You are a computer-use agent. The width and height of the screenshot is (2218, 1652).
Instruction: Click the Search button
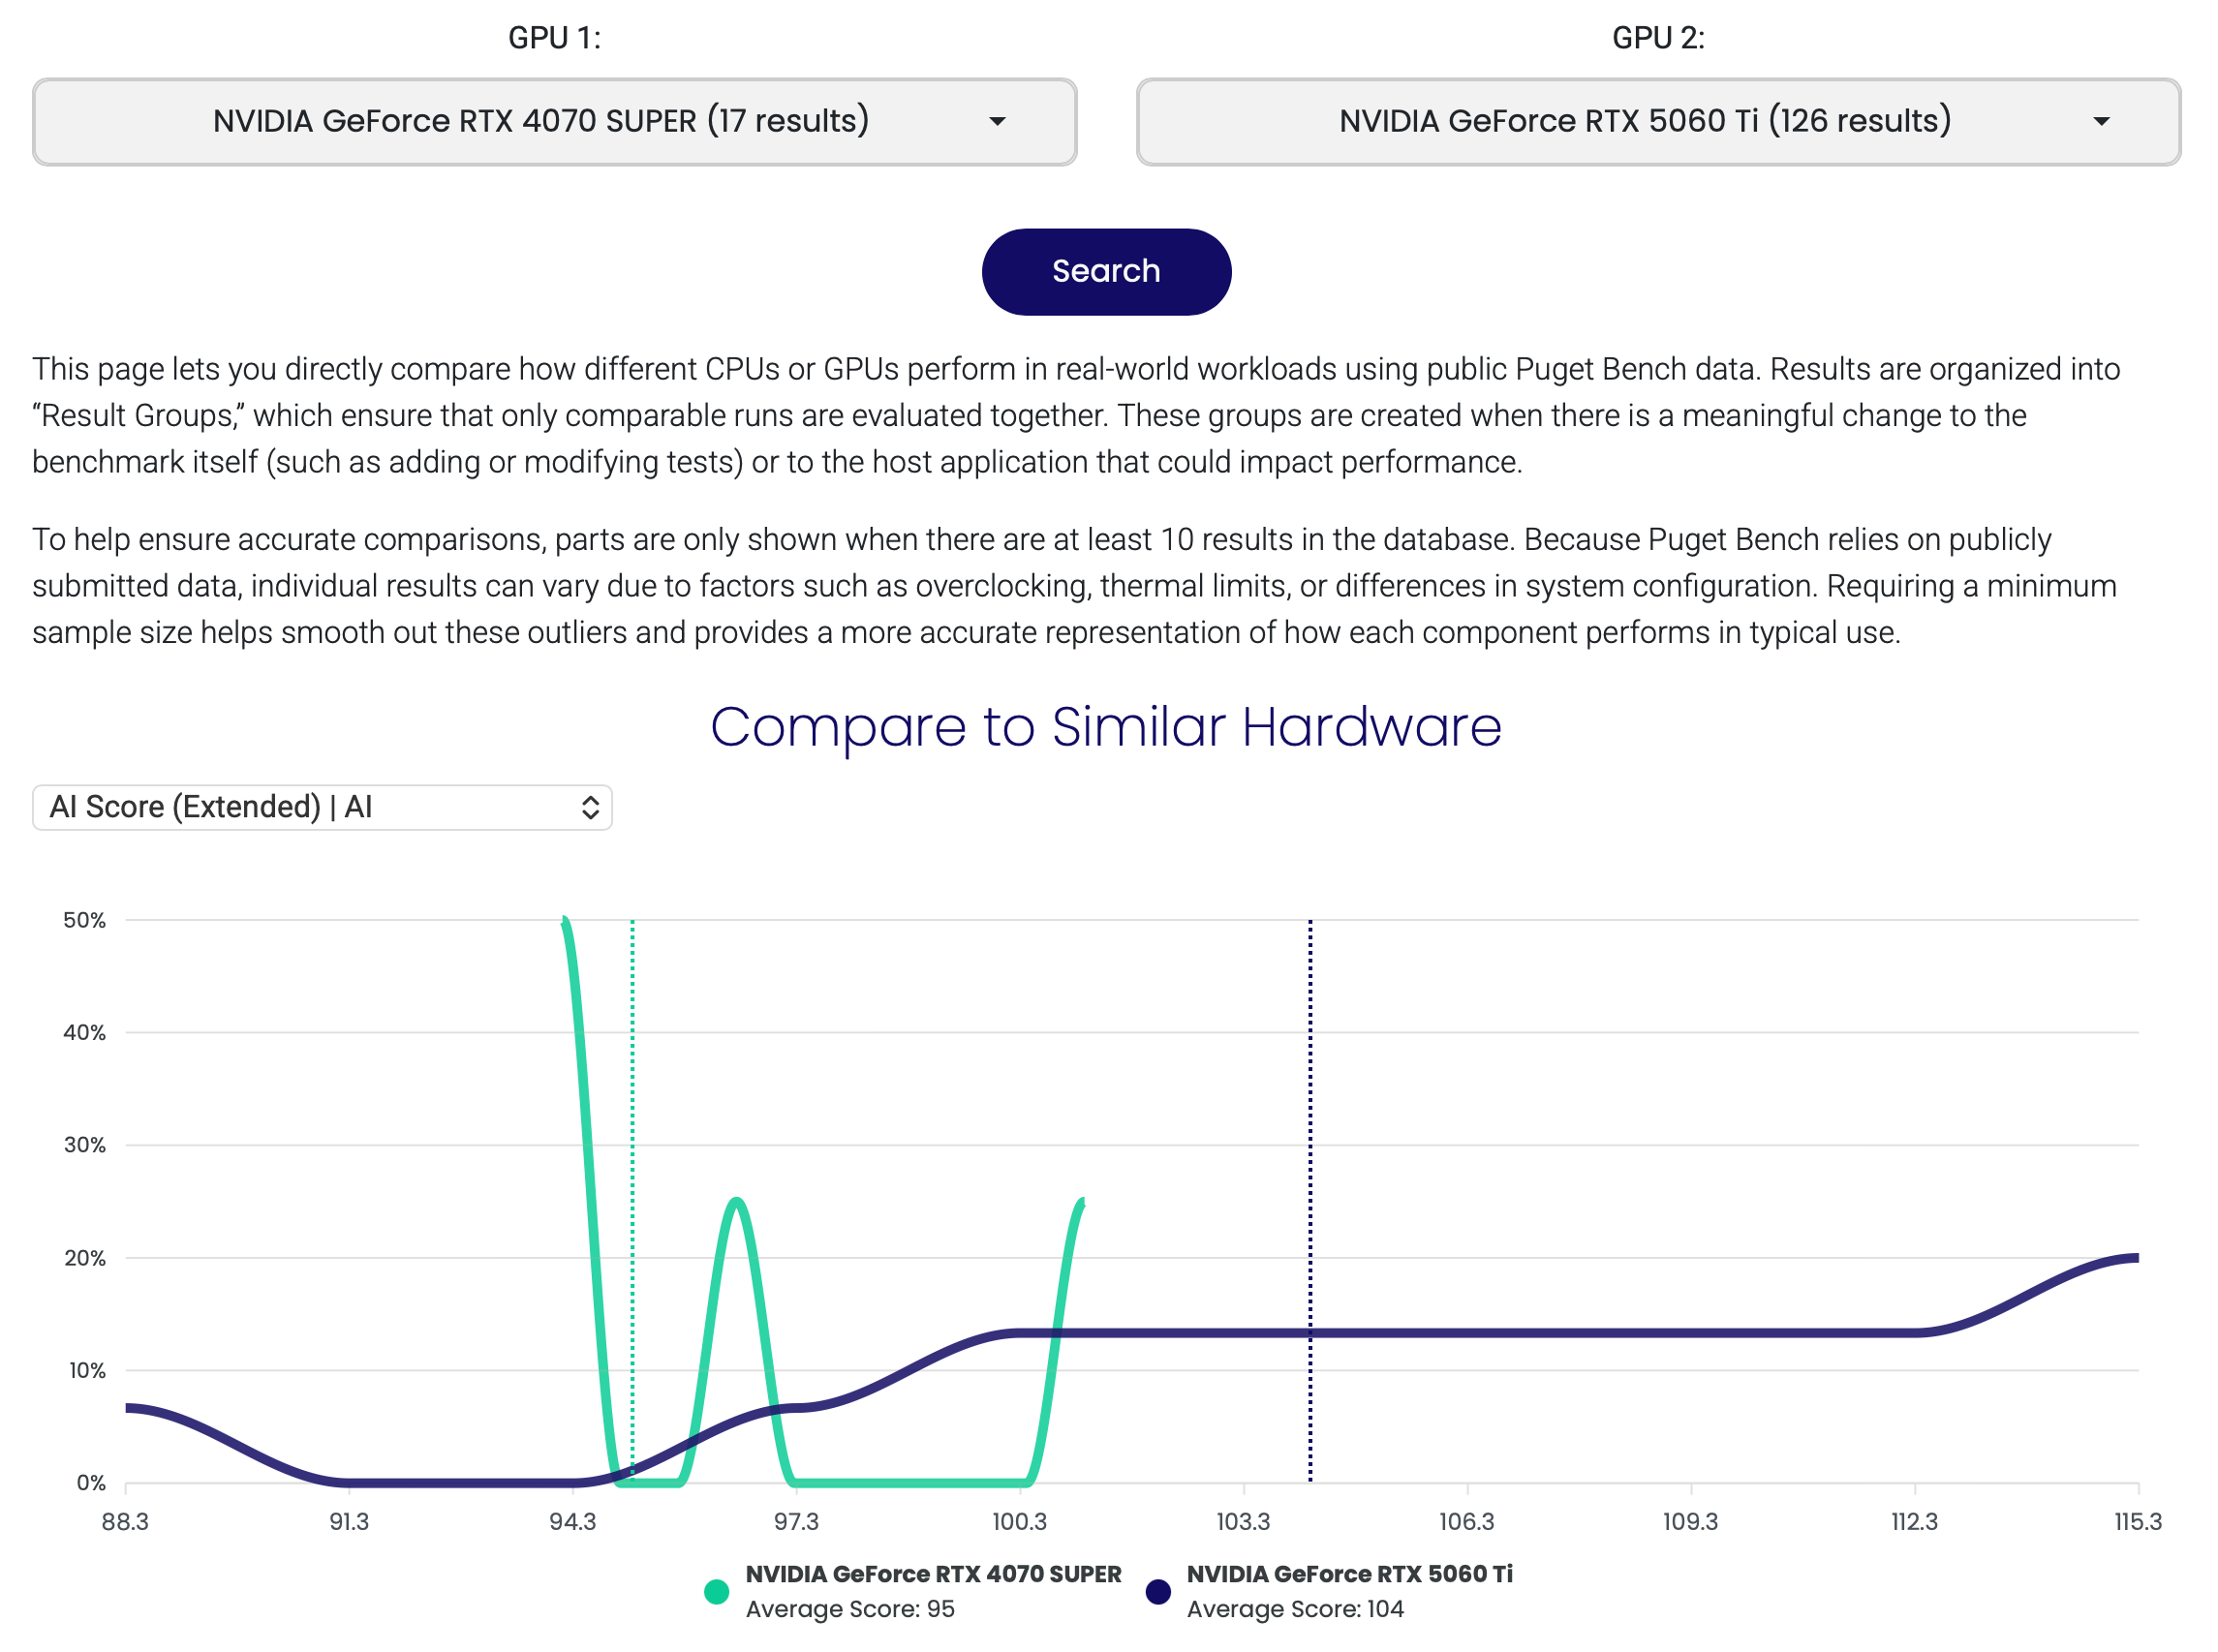1107,272
